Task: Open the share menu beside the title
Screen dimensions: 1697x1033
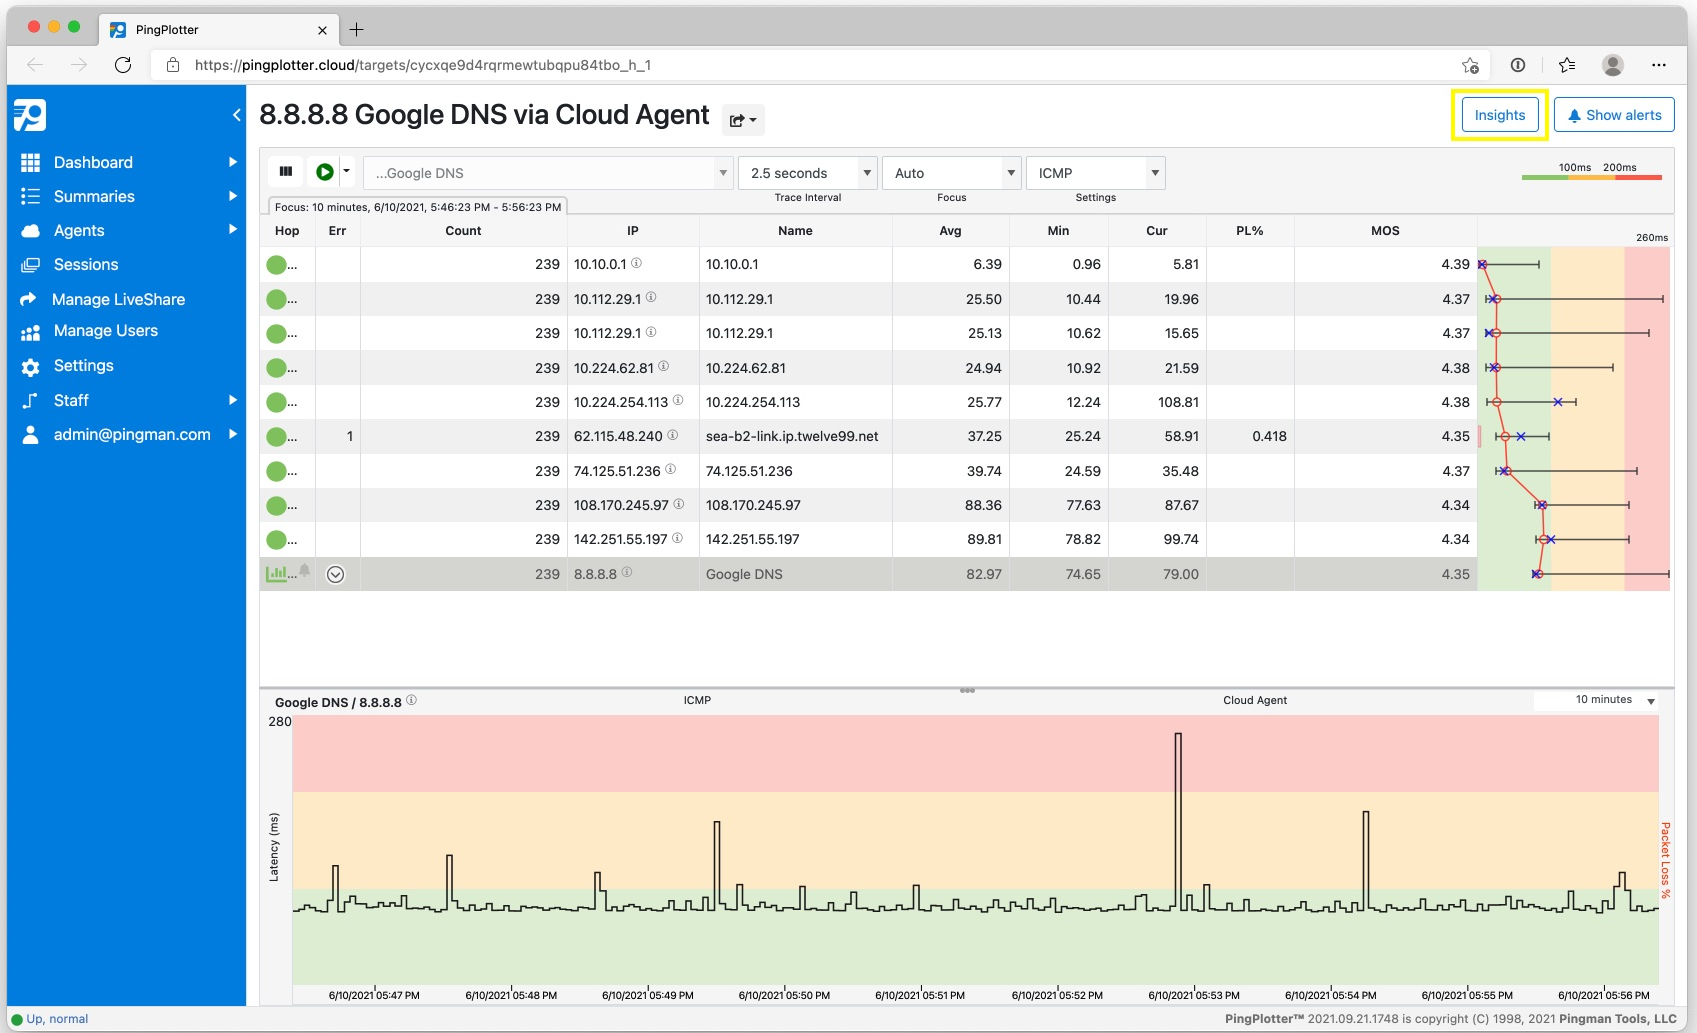Action: coord(743,120)
